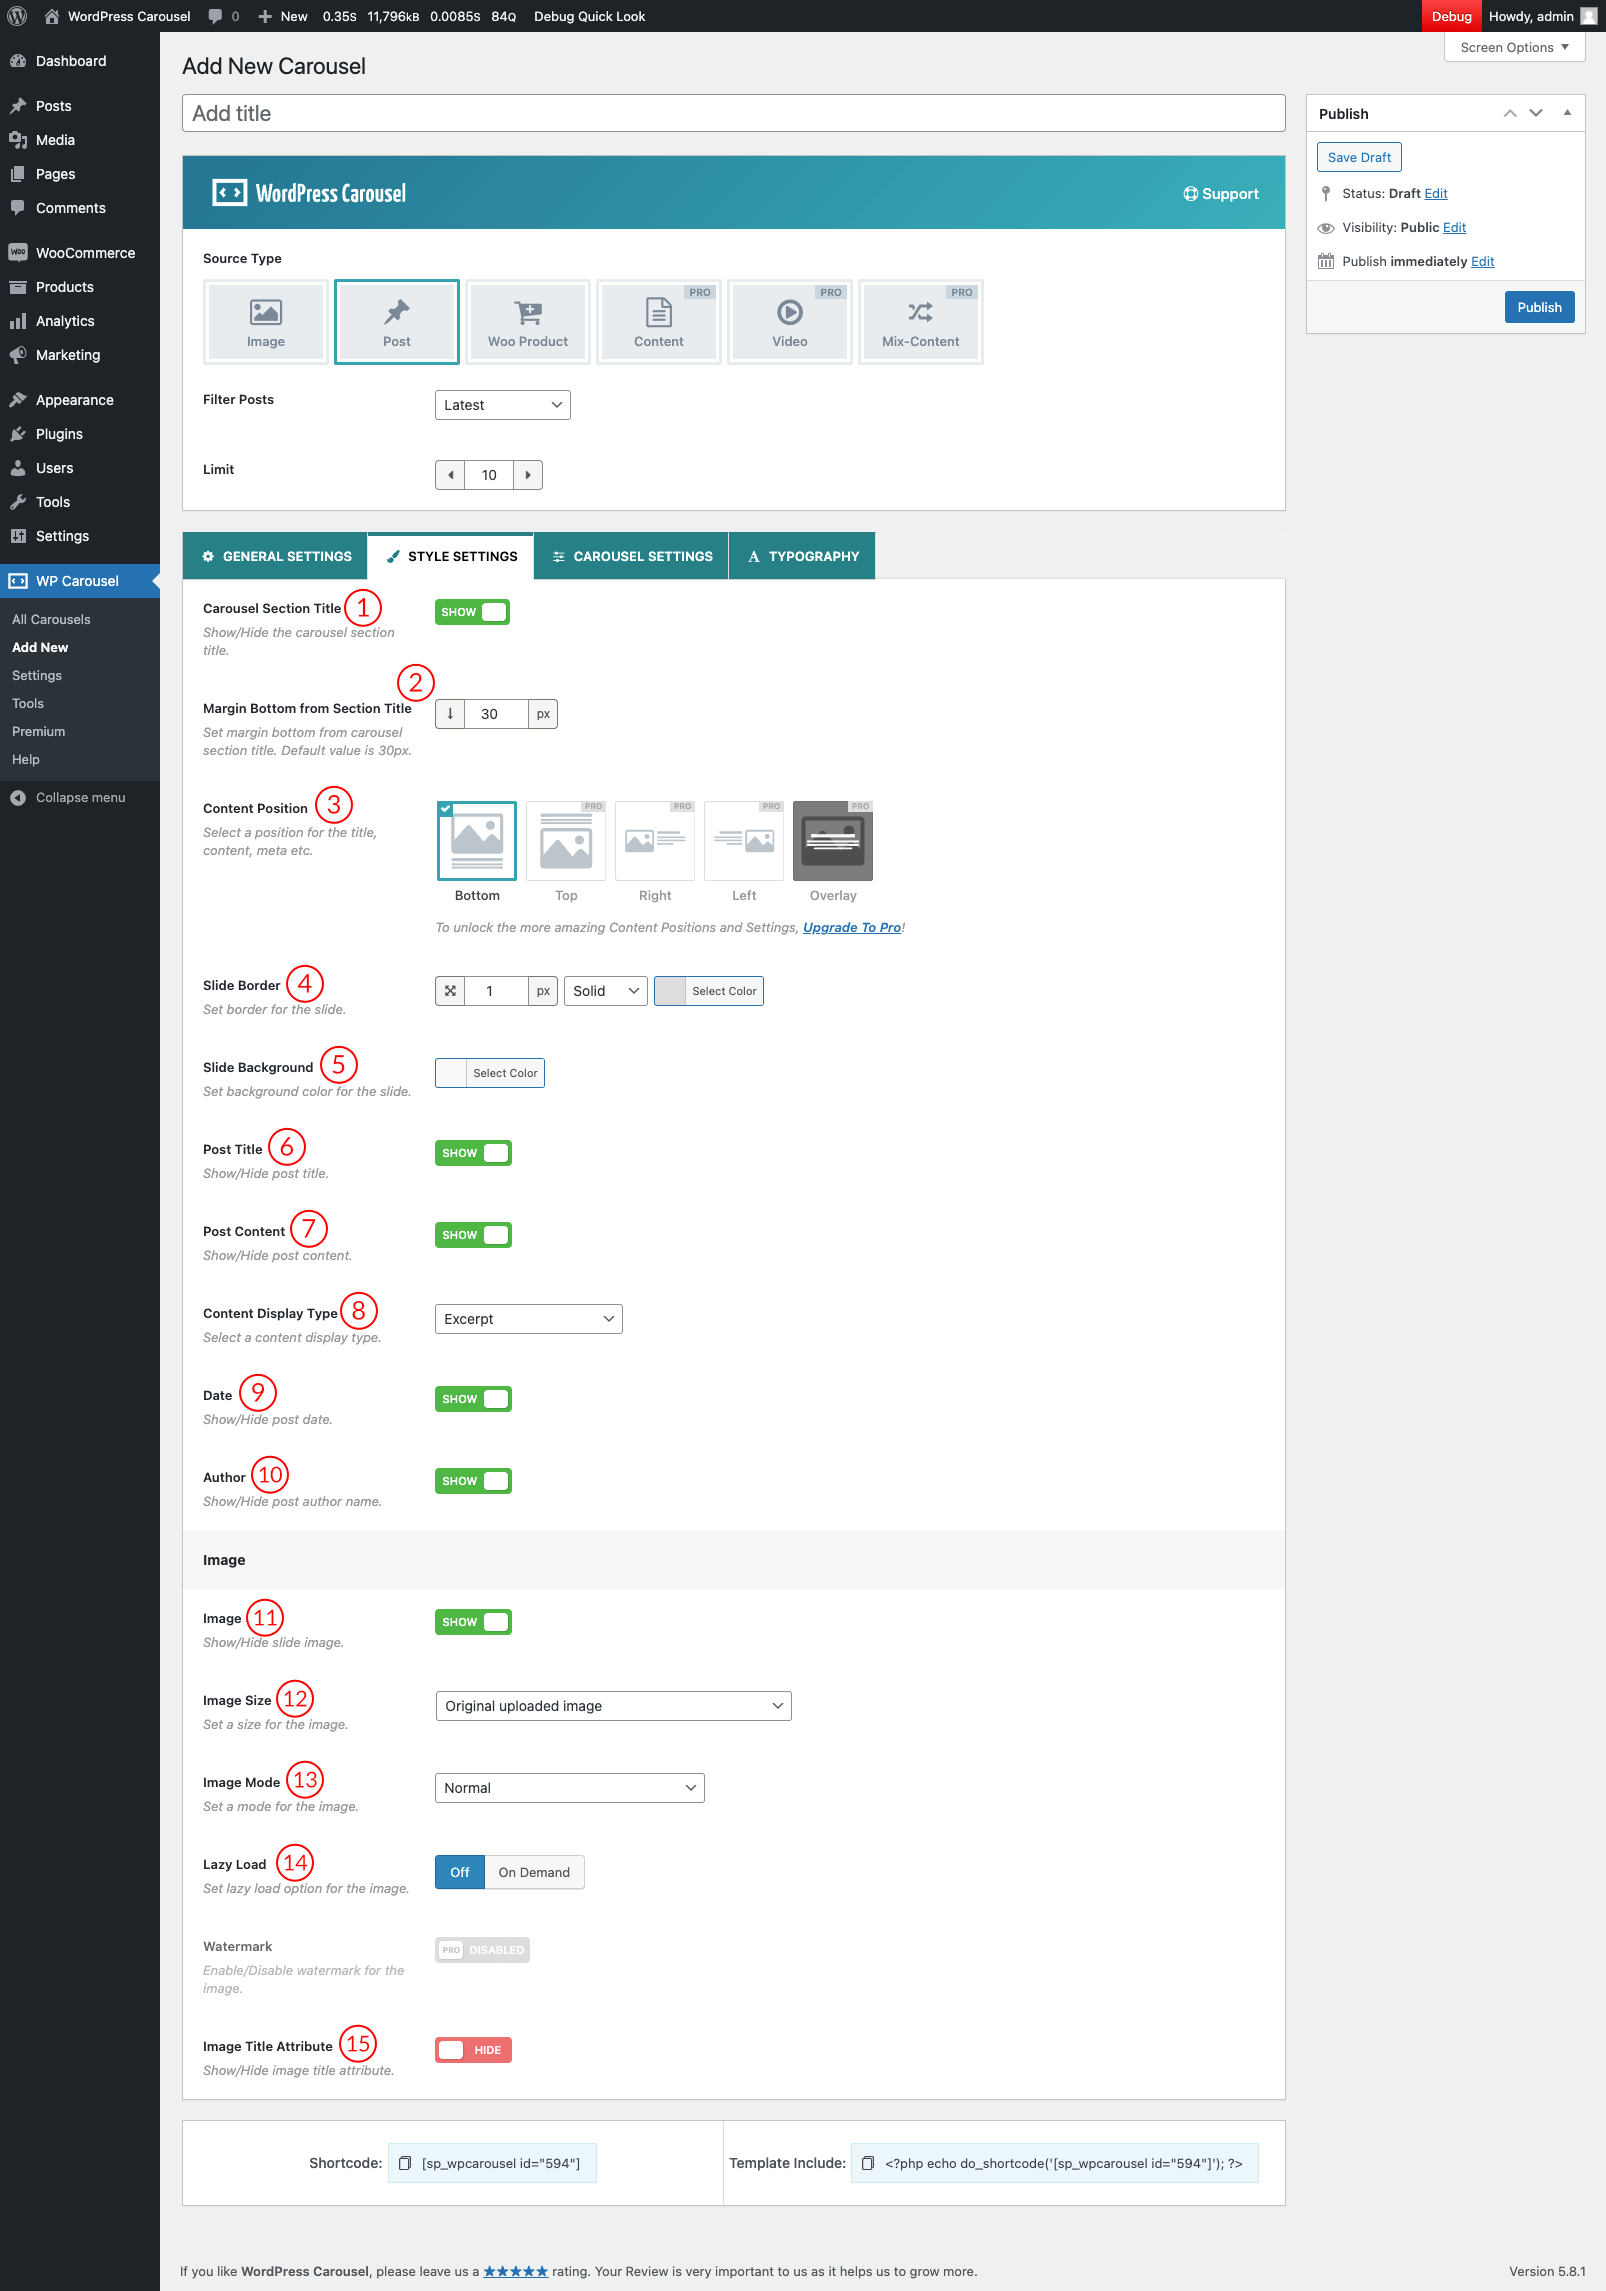Viewport: 1606px width, 2291px height.
Task: Expand the Content Display Type dropdown
Action: coord(528,1319)
